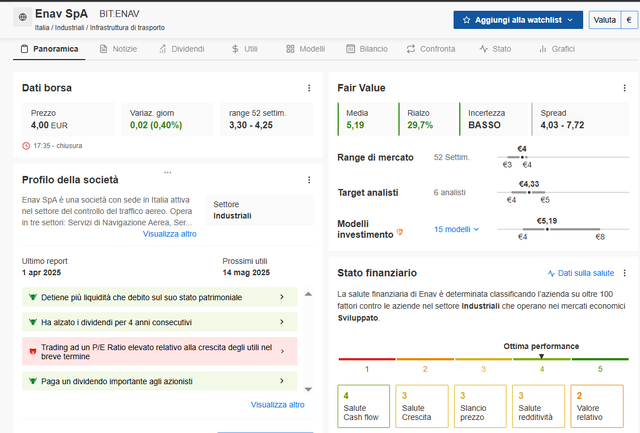This screenshot has width=640, height=433.
Task: Select the Salute Cash flow score card
Action: point(364,406)
